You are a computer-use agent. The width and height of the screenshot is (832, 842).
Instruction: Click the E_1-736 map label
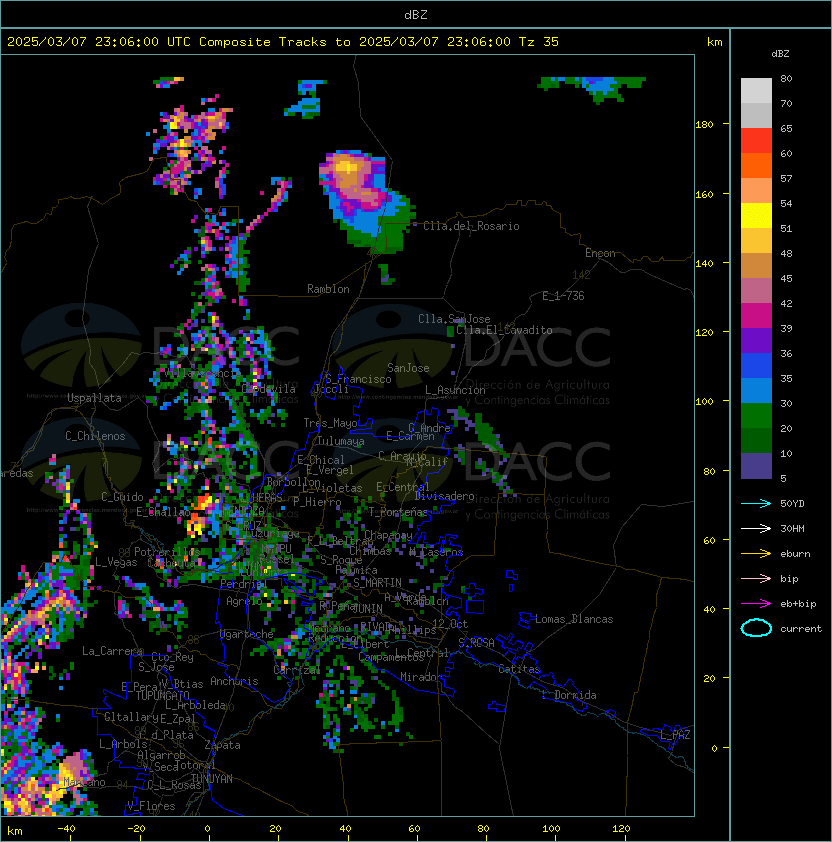(563, 296)
